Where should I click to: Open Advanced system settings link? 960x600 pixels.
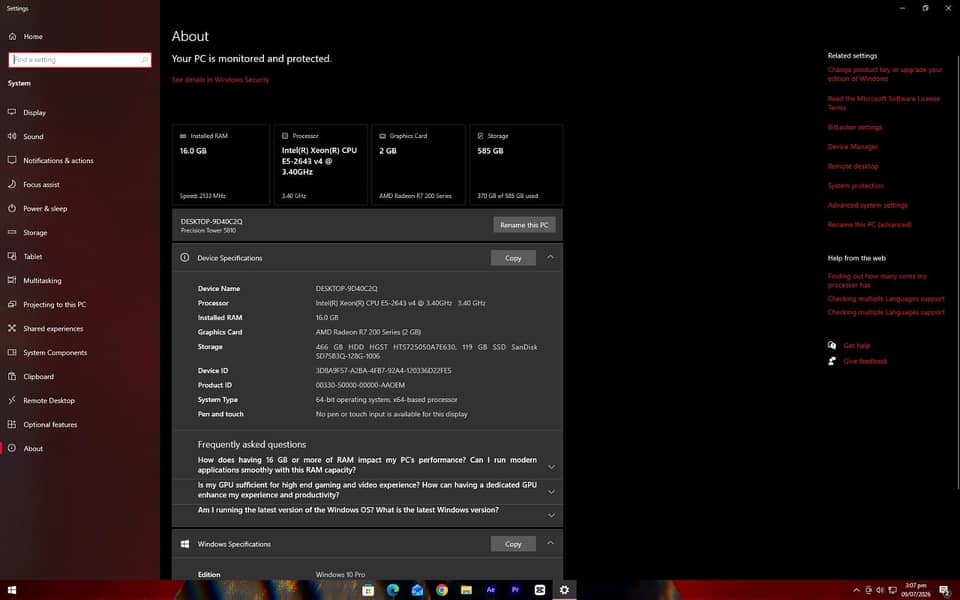pyautogui.click(x=868, y=205)
